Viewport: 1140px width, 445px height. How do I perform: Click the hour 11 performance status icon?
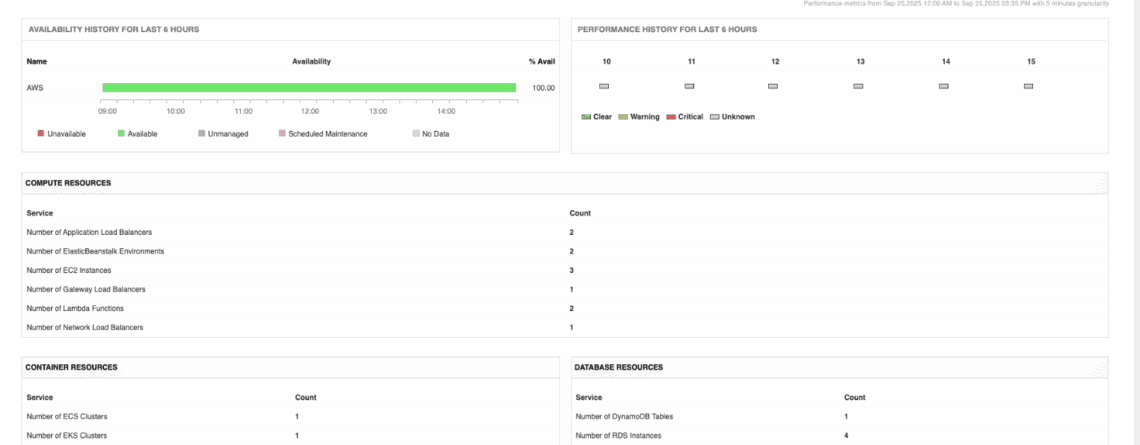click(x=689, y=87)
